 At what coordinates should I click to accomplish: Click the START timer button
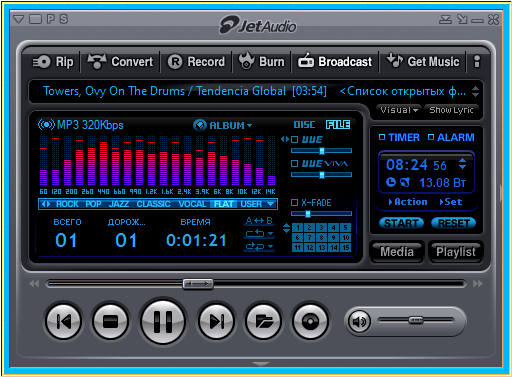point(401,223)
